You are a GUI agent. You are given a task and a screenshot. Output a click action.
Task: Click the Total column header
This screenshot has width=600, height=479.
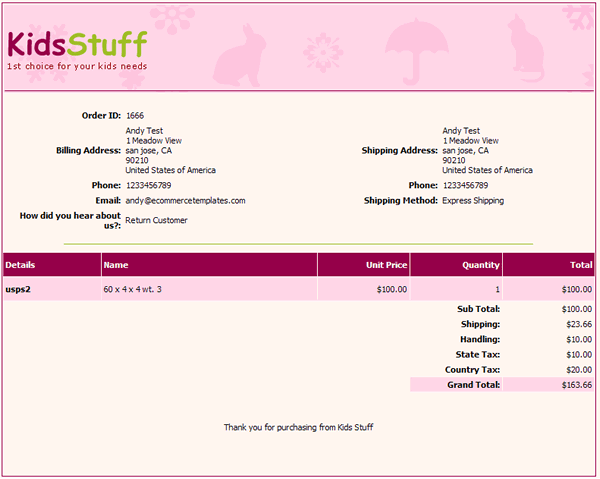(581, 265)
